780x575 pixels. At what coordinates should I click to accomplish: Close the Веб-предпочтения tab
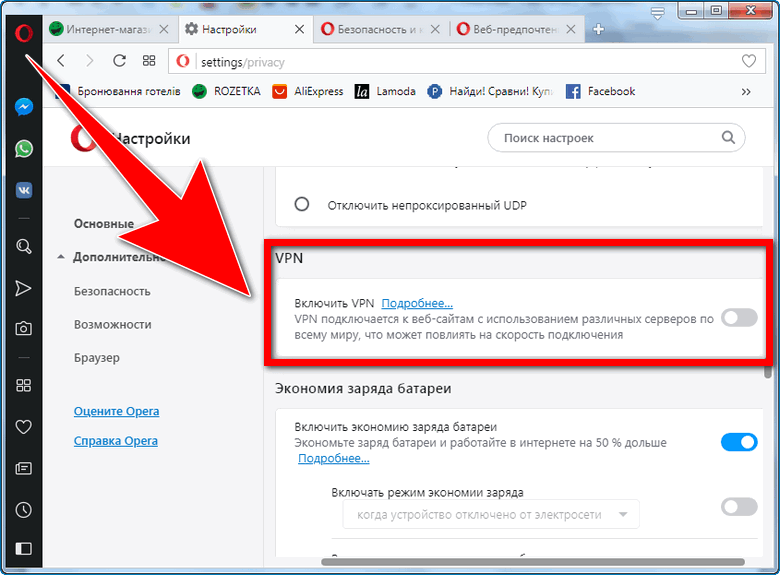point(571,29)
